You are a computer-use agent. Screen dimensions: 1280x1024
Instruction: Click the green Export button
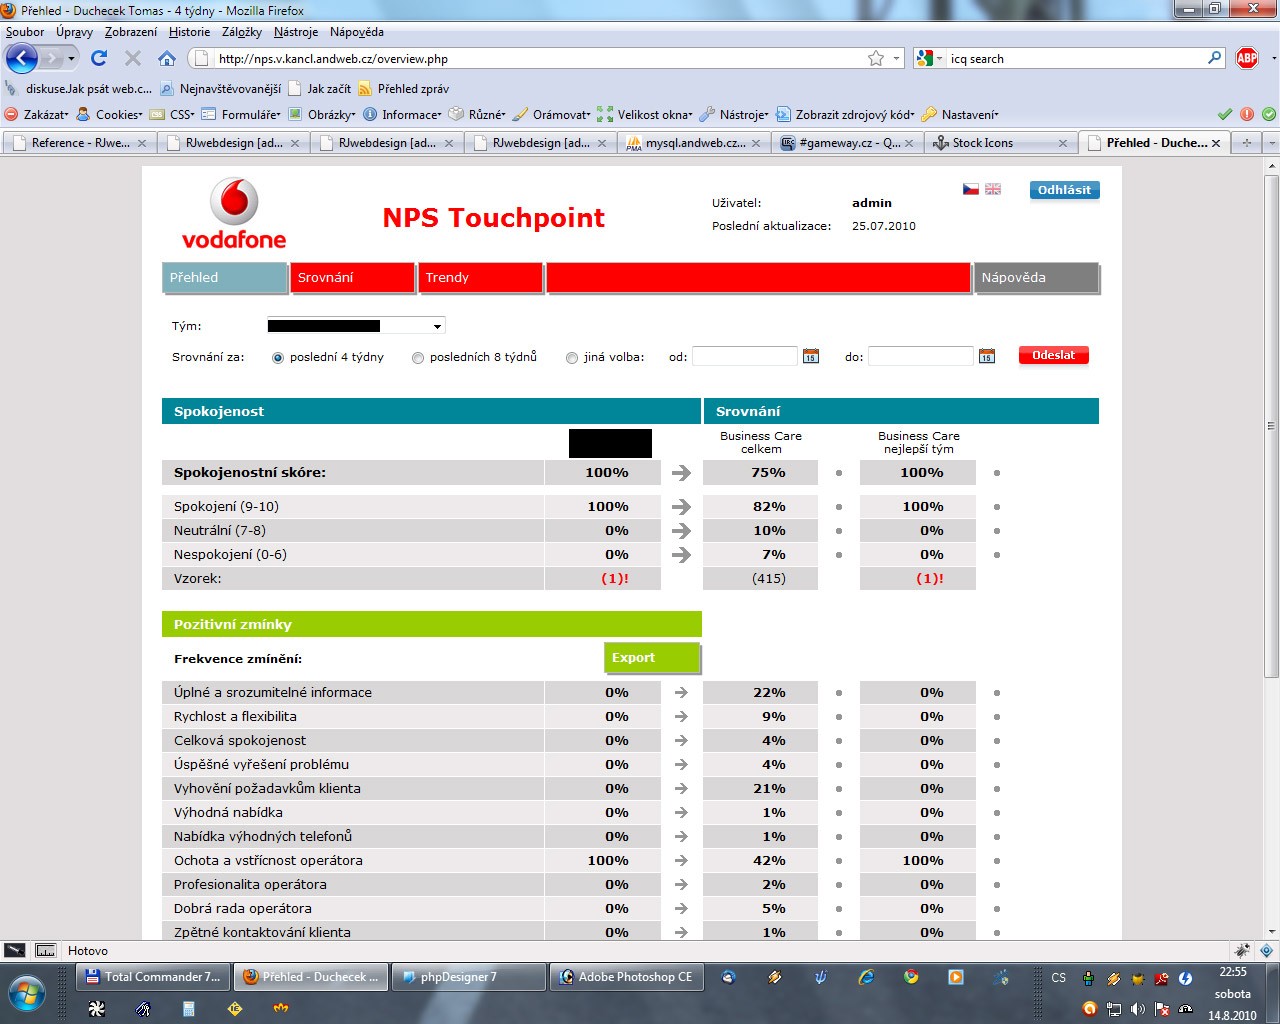click(x=652, y=658)
